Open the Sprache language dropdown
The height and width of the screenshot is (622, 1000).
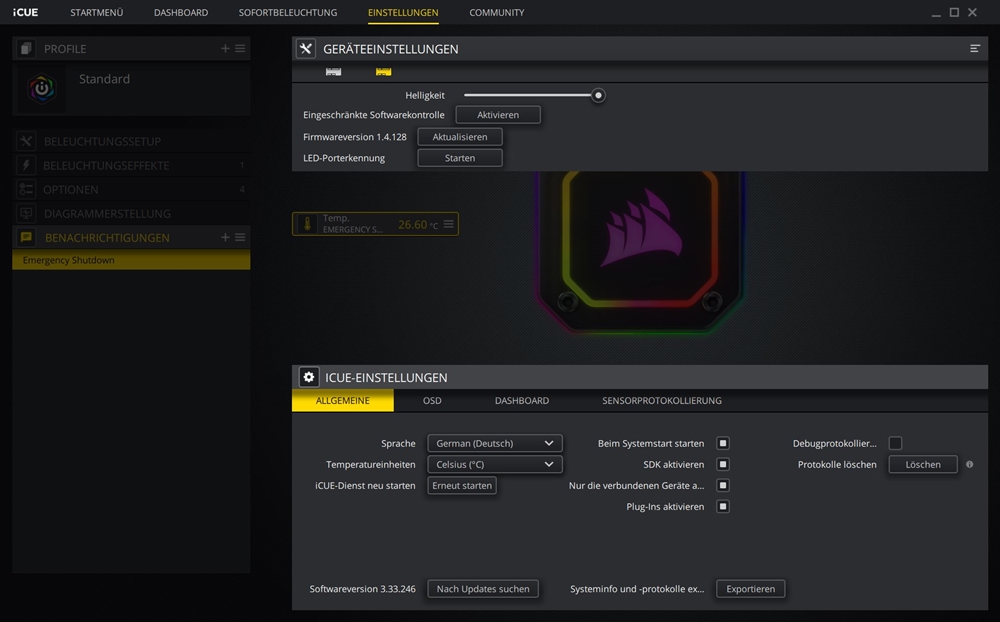click(x=495, y=443)
